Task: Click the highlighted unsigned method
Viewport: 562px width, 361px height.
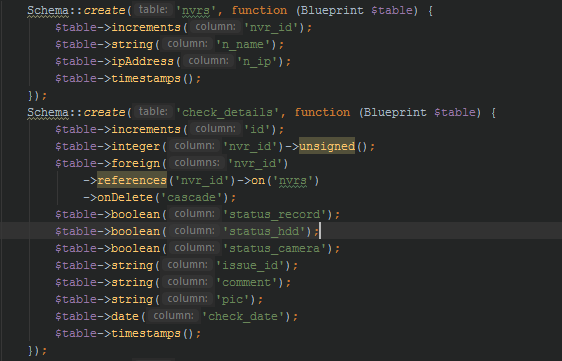Action: [x=327, y=147]
